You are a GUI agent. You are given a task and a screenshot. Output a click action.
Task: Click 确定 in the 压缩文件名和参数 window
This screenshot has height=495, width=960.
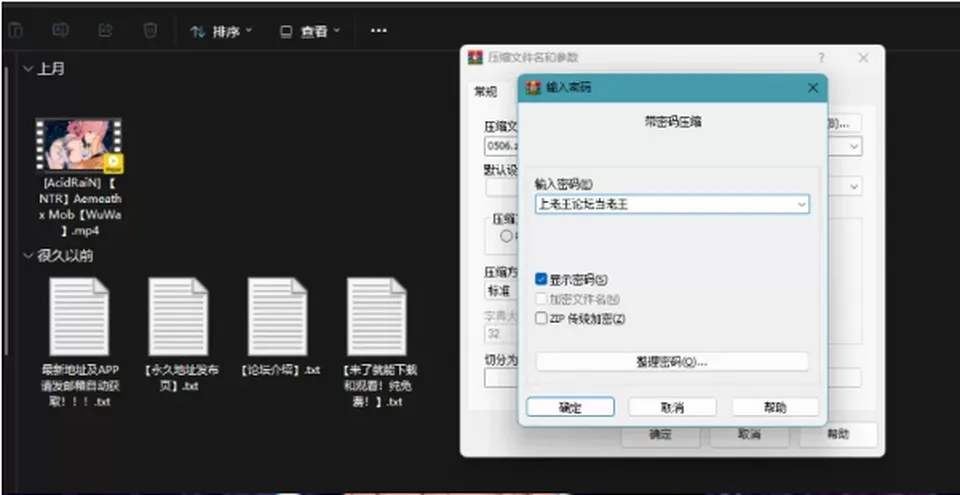point(661,434)
